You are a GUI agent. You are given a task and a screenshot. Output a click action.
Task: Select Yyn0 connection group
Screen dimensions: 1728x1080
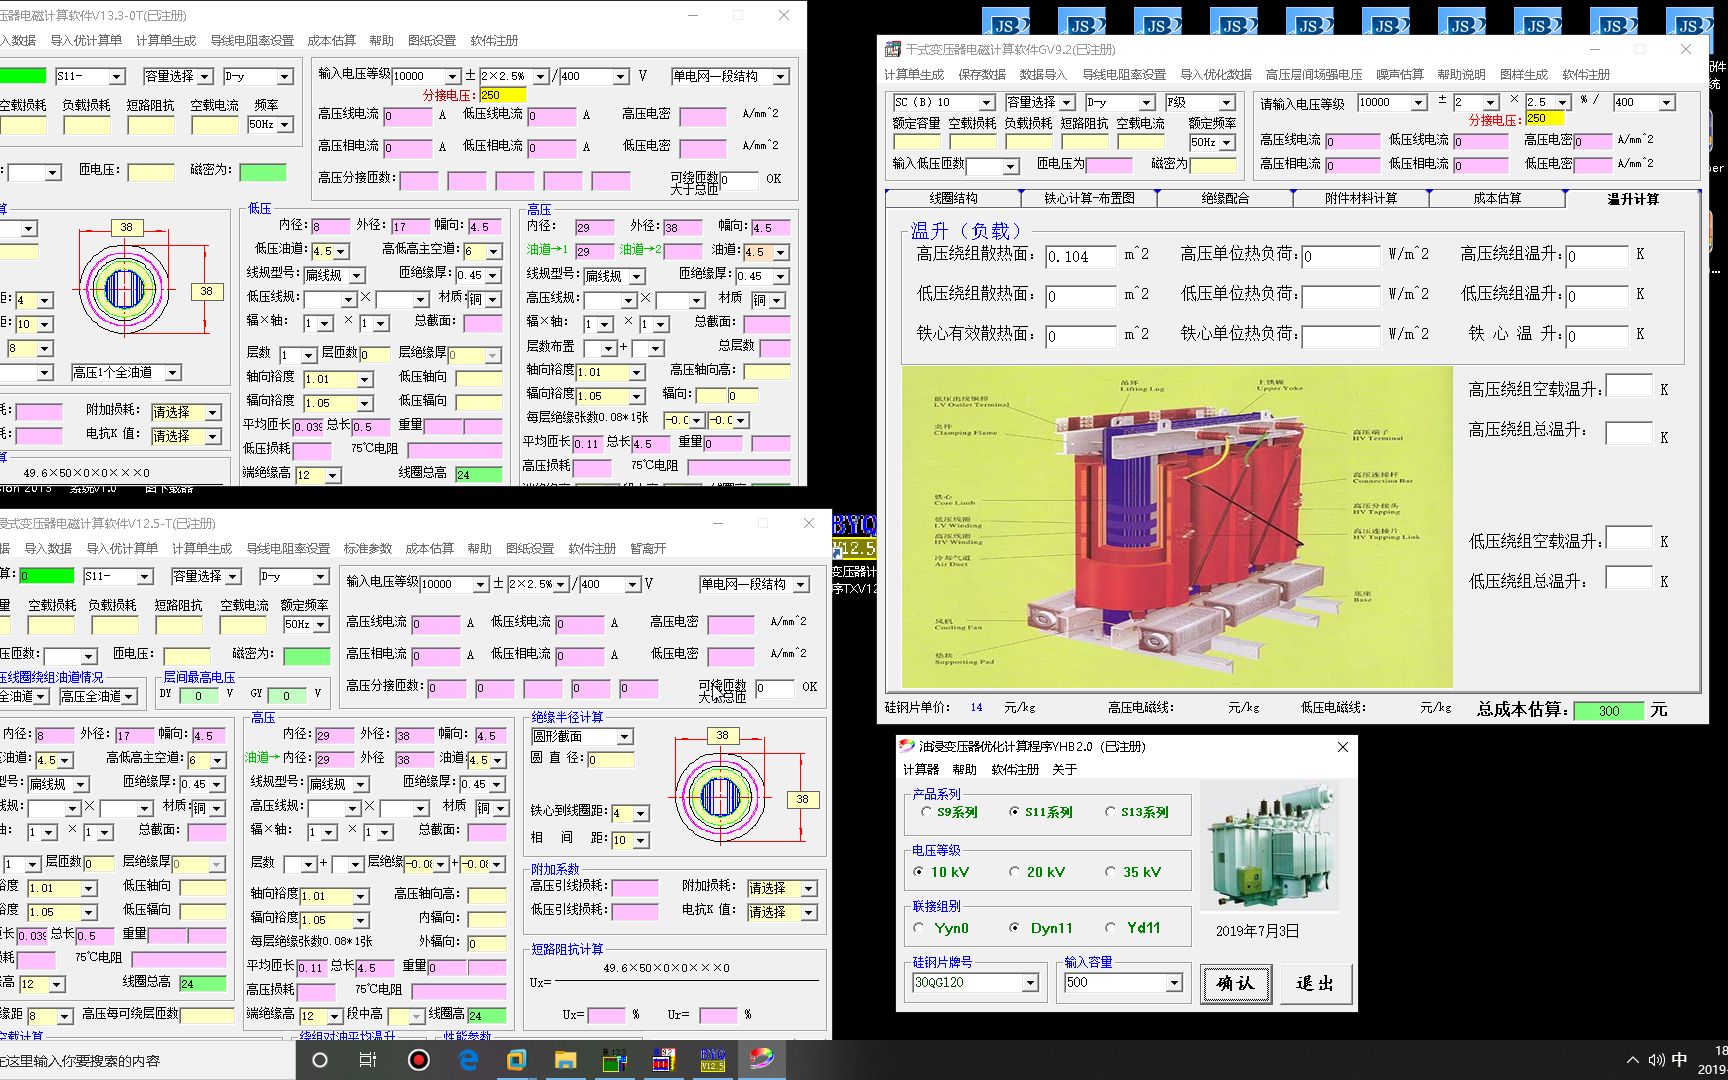(x=919, y=928)
